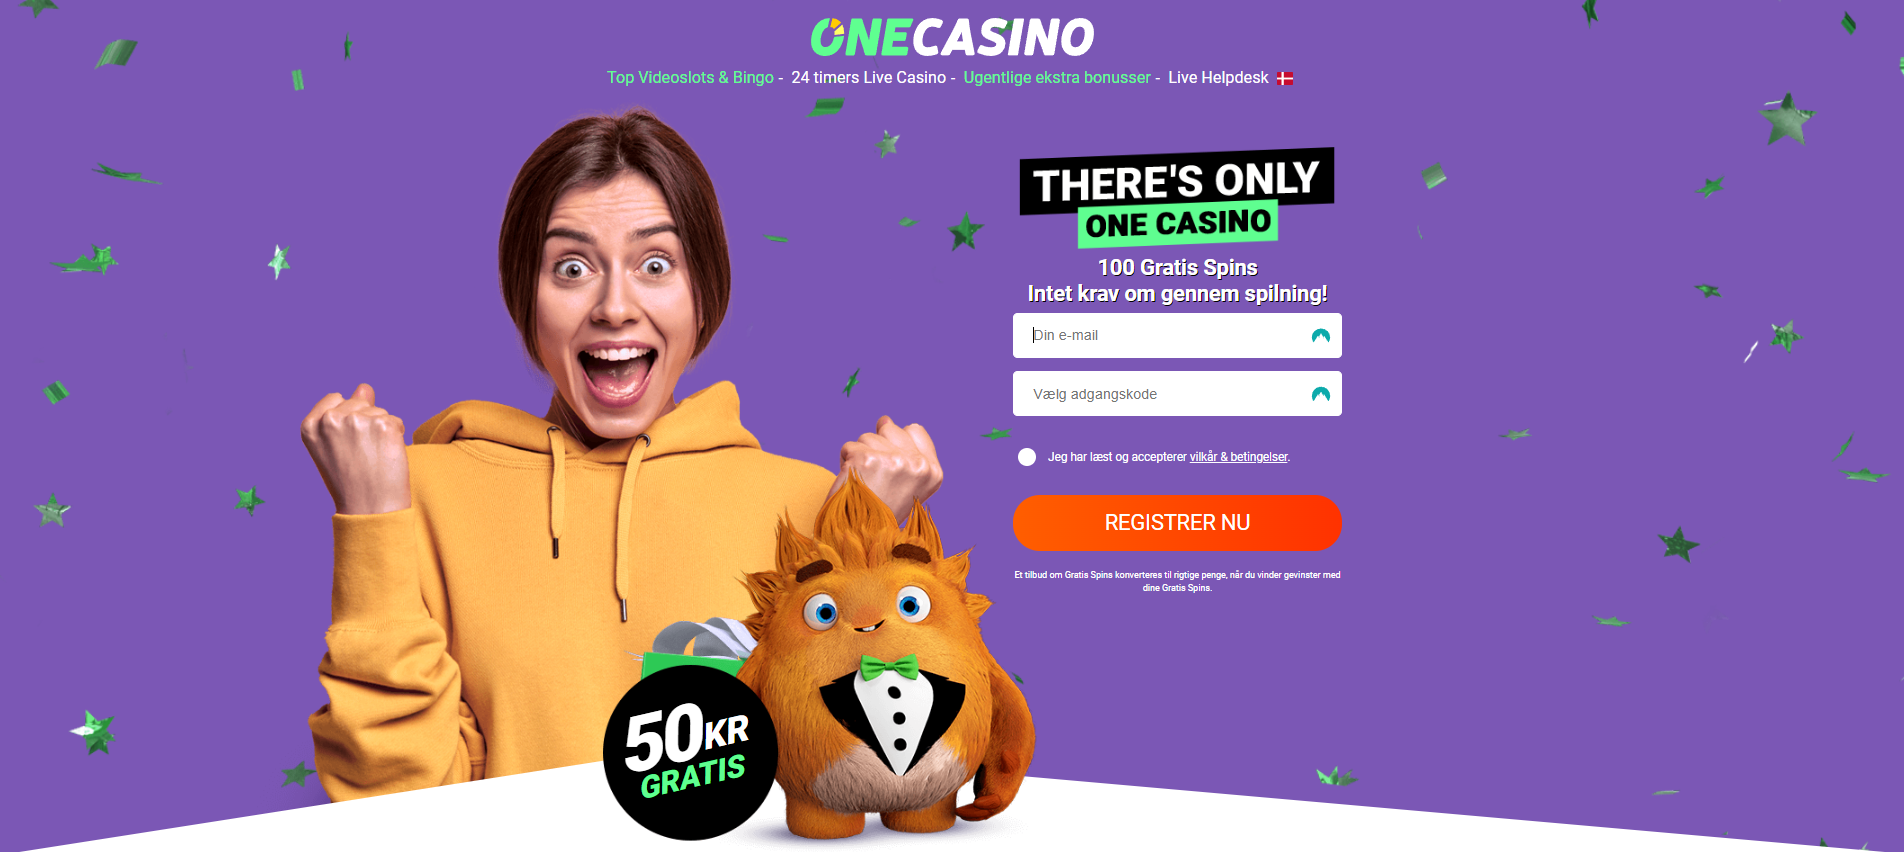Click password manager icon in e-mail field
The height and width of the screenshot is (852, 1904).
tap(1320, 336)
